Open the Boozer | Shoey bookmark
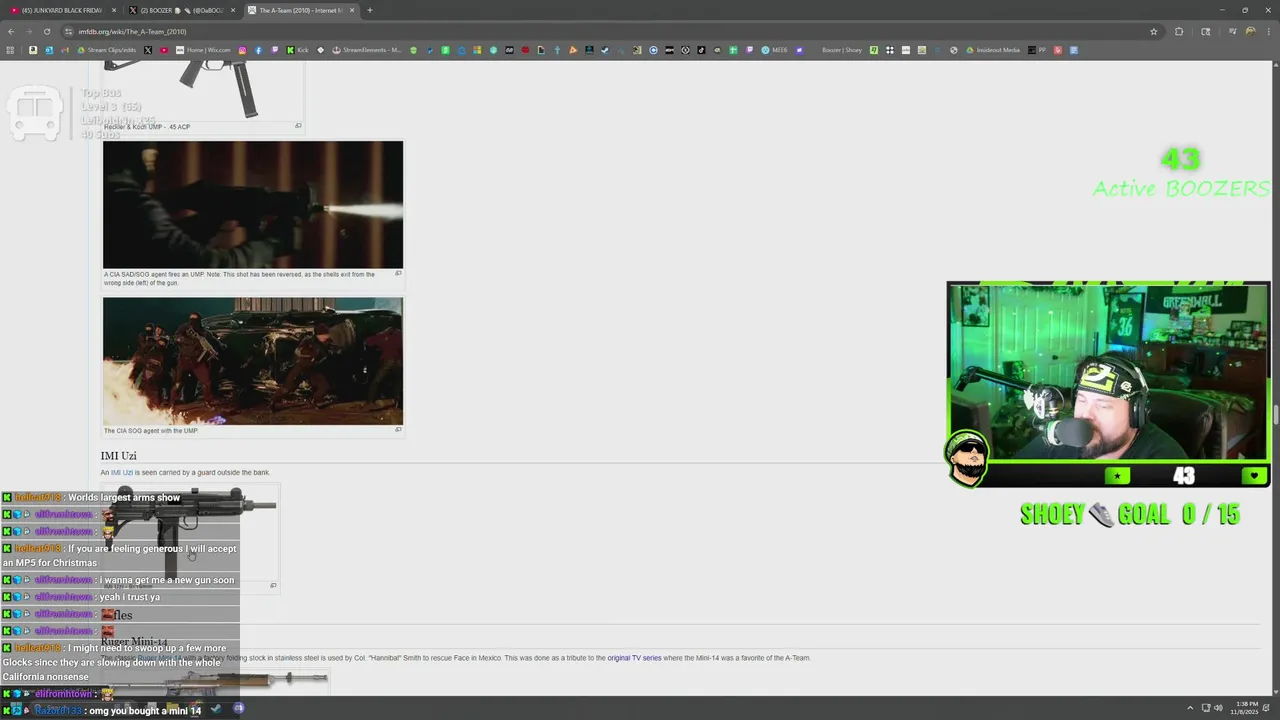 click(x=842, y=50)
